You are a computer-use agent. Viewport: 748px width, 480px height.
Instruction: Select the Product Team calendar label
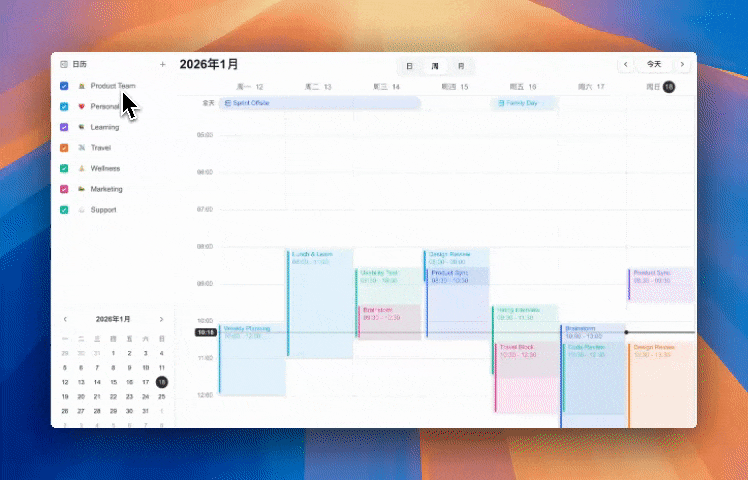[x=113, y=86]
